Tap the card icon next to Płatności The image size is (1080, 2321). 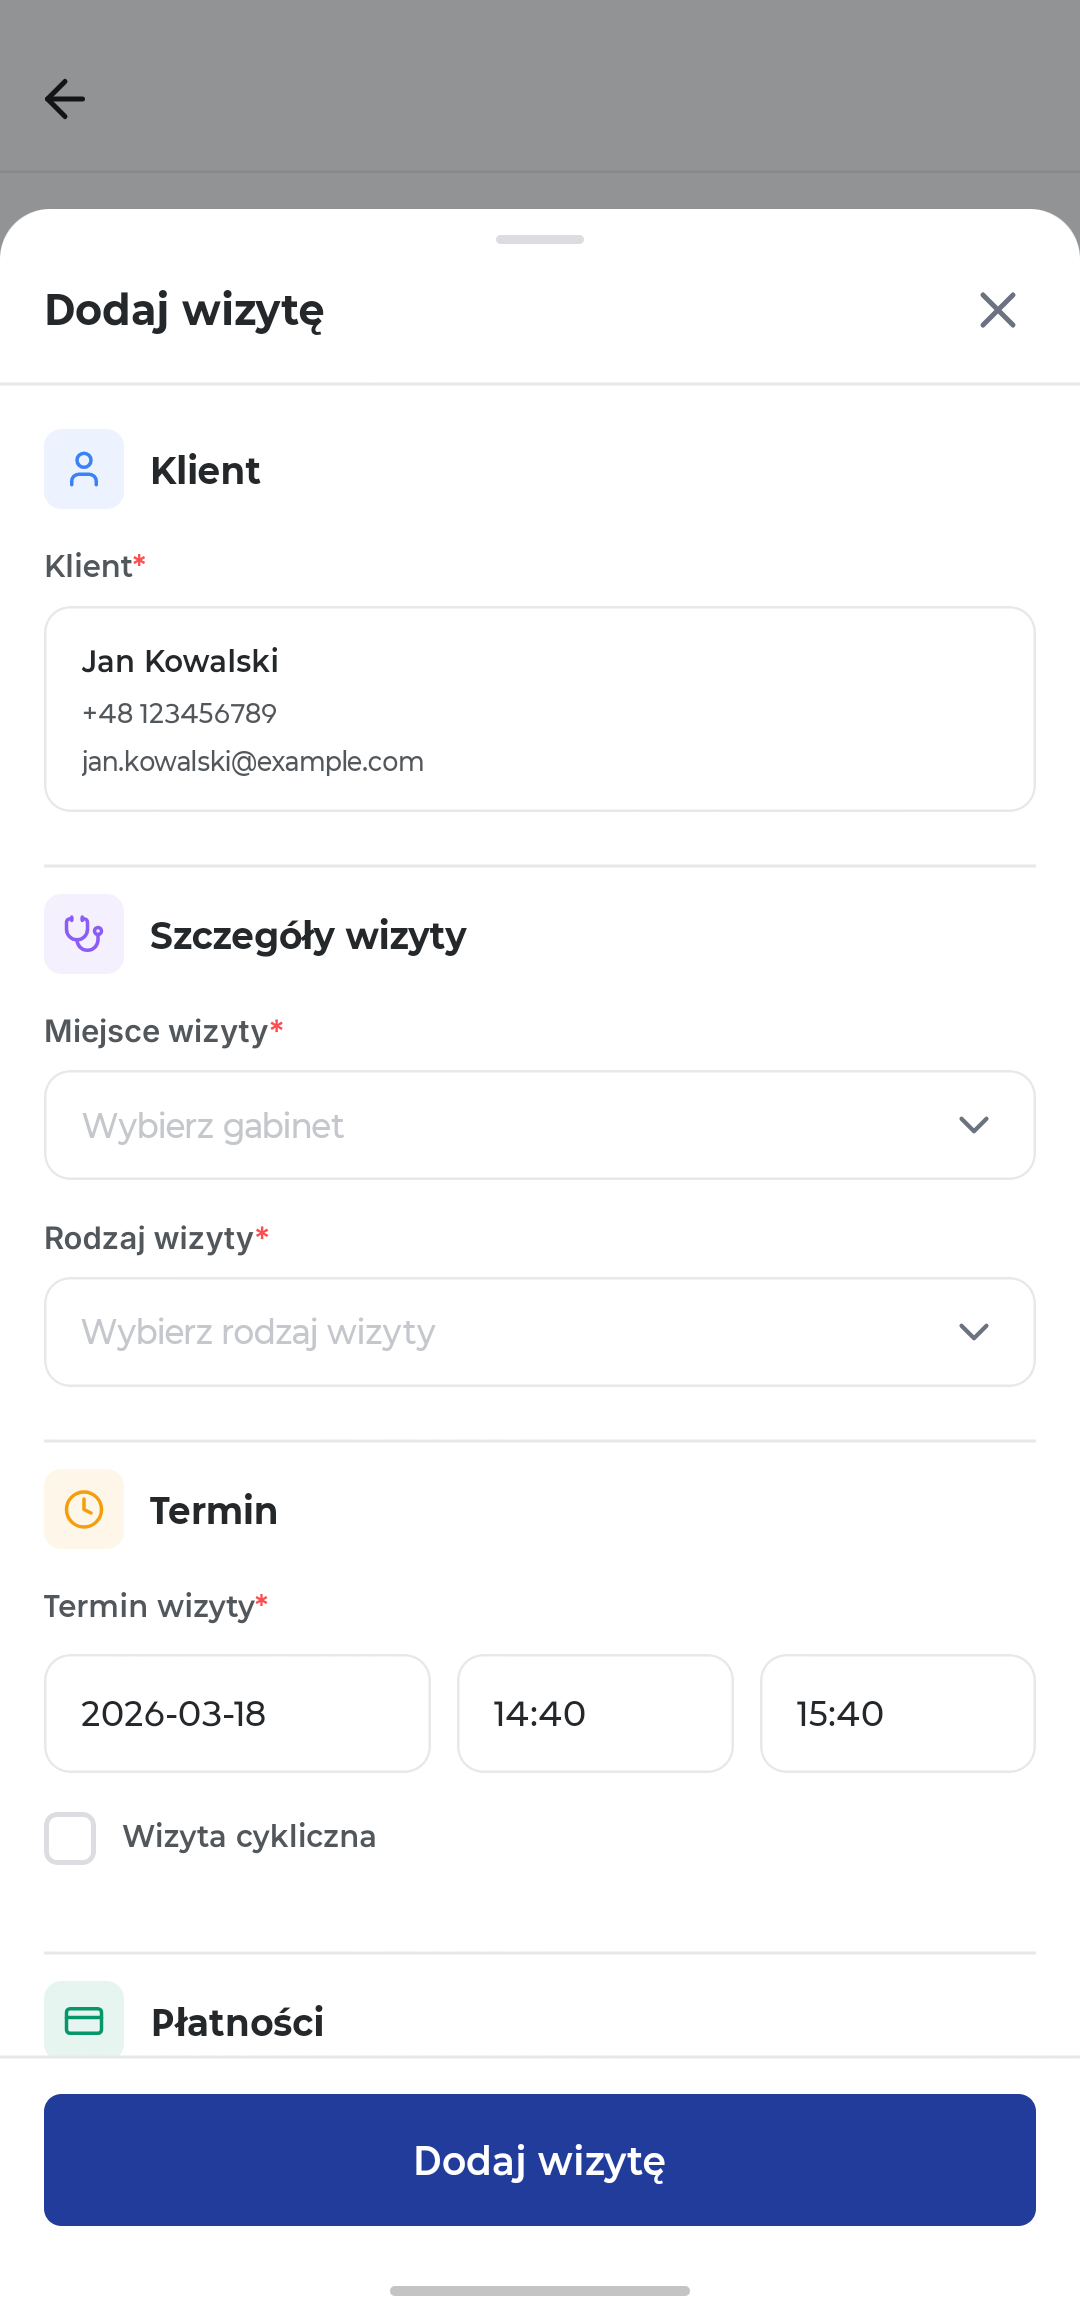point(84,2021)
